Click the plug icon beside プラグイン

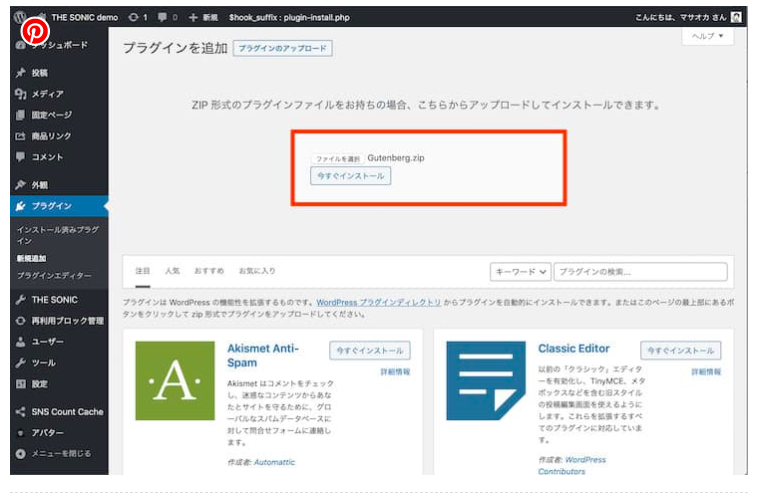coord(20,206)
